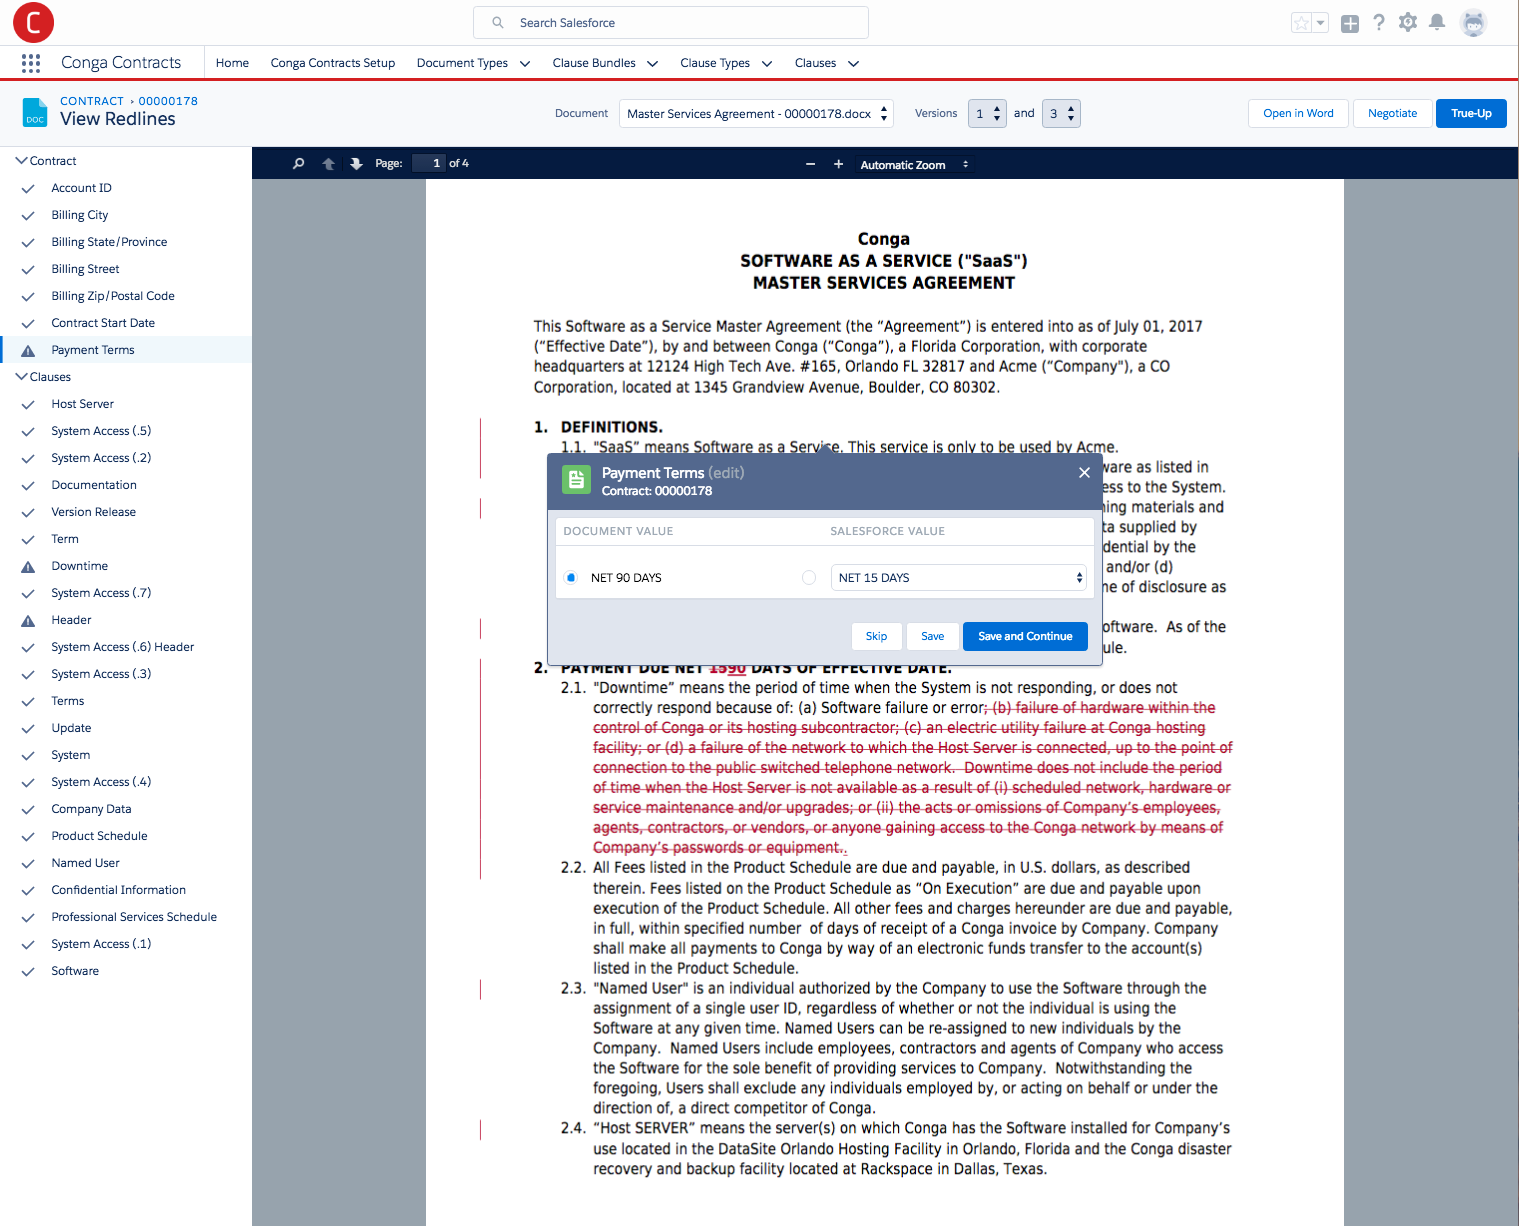Click the search magnifier in document viewer

298,164
